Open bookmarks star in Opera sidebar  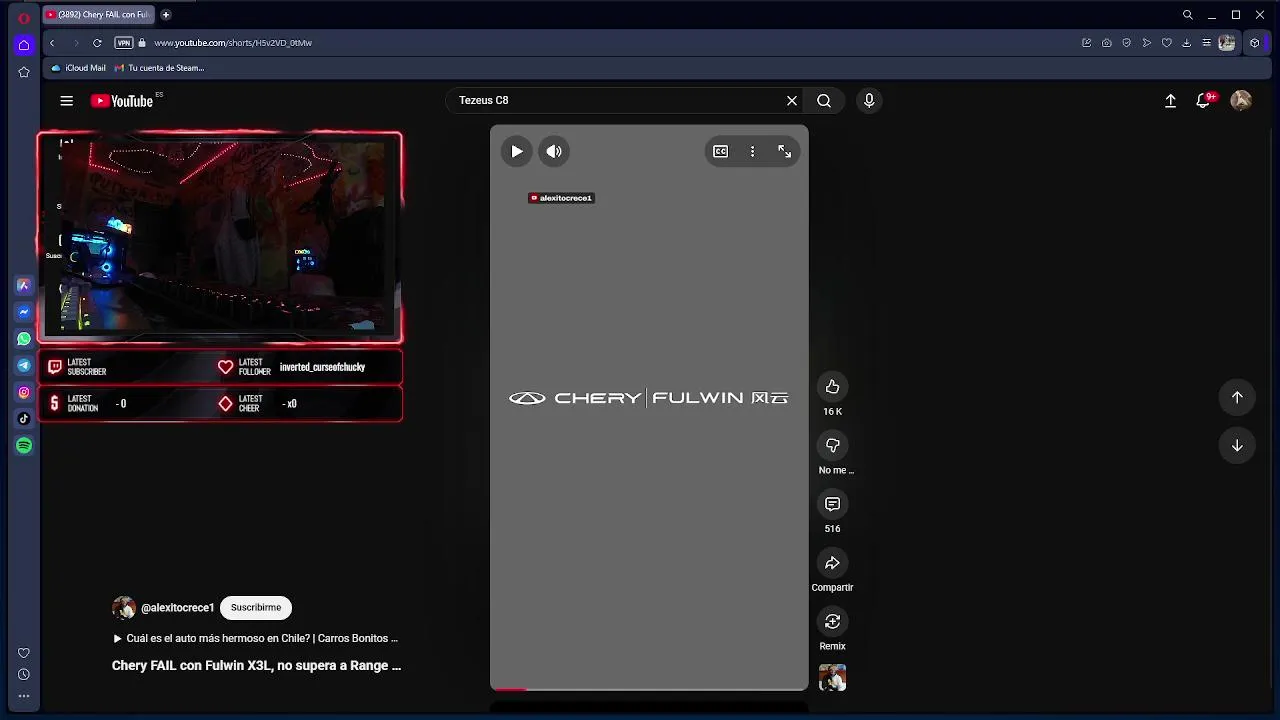(x=24, y=72)
